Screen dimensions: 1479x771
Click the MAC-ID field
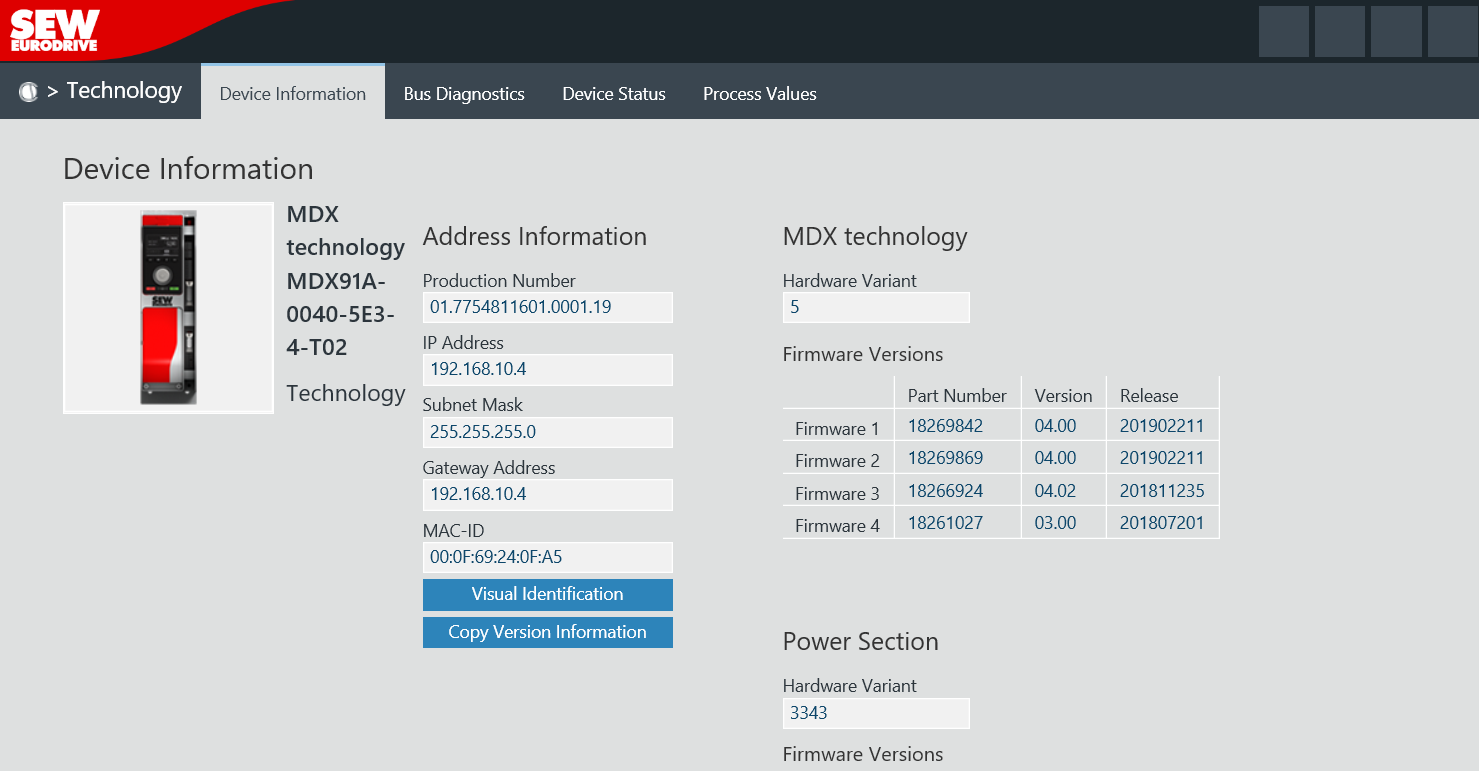tap(547, 557)
